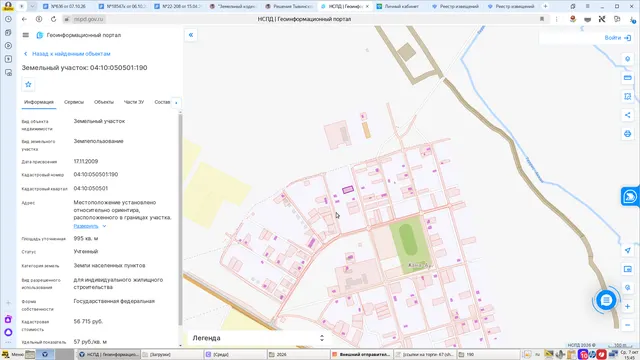
Task: Zoom out the map with minus button
Action: click(628, 325)
